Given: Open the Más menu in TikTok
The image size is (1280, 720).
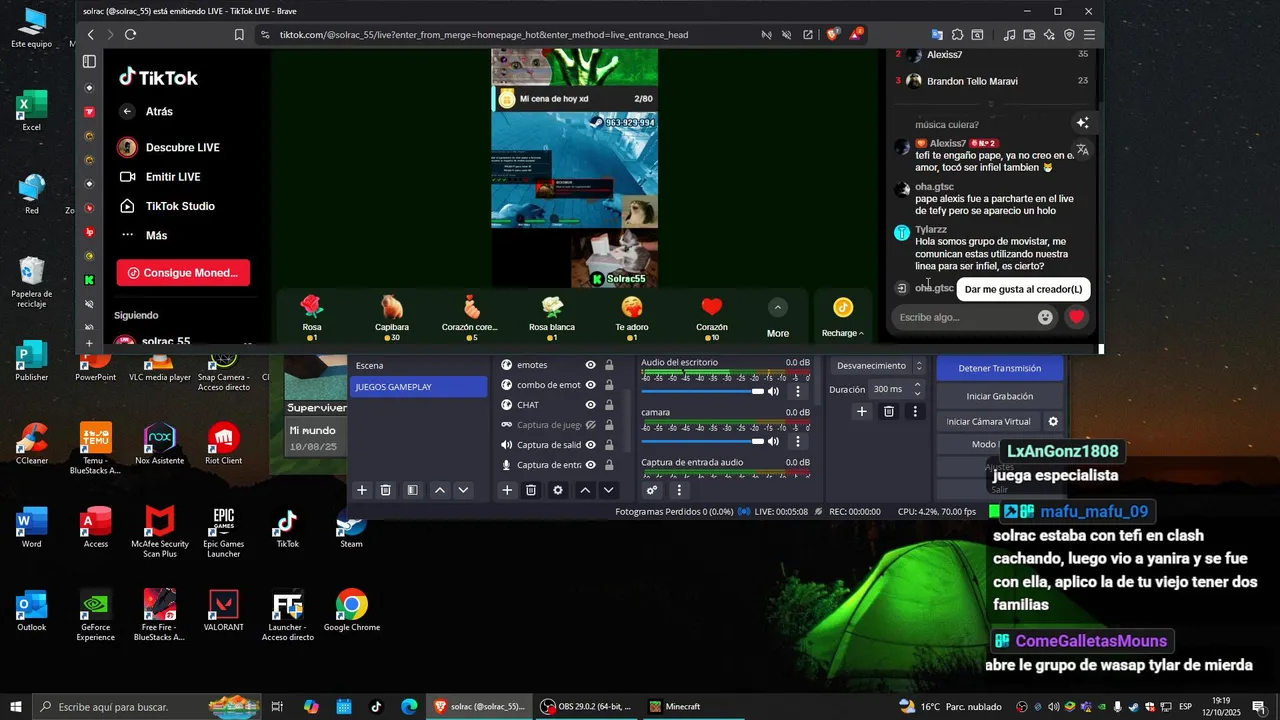Looking at the screenshot, I should pyautogui.click(x=143, y=235).
